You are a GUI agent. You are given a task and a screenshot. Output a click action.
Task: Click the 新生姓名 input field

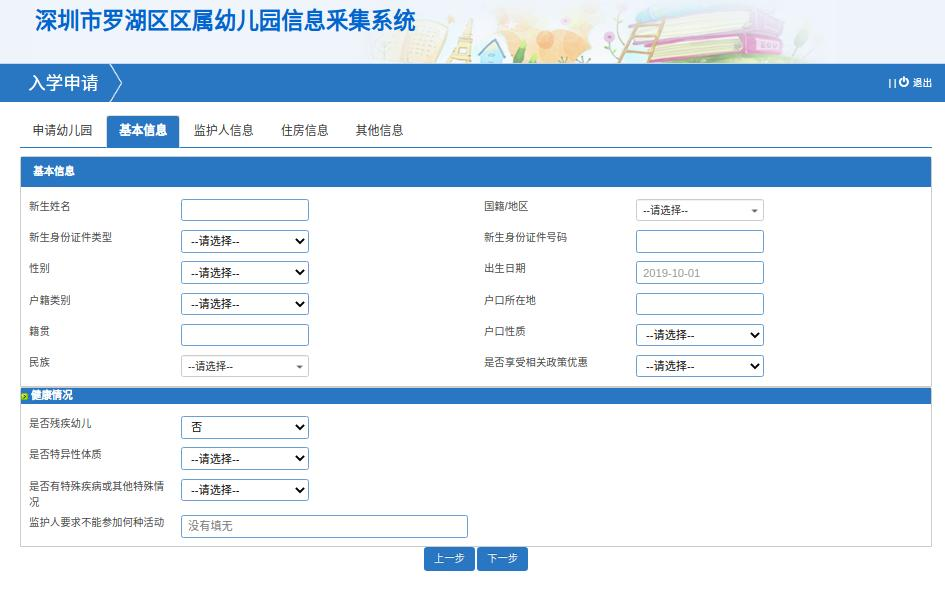[244, 209]
